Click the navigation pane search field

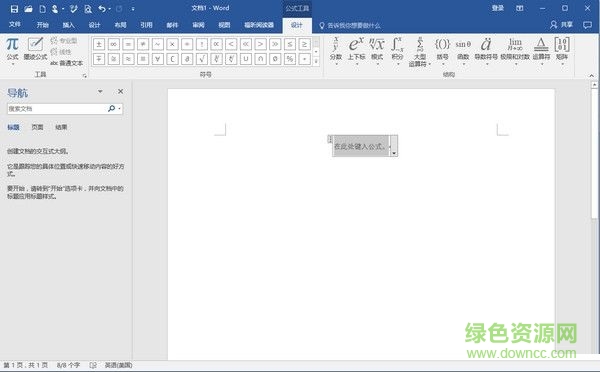tap(56, 109)
